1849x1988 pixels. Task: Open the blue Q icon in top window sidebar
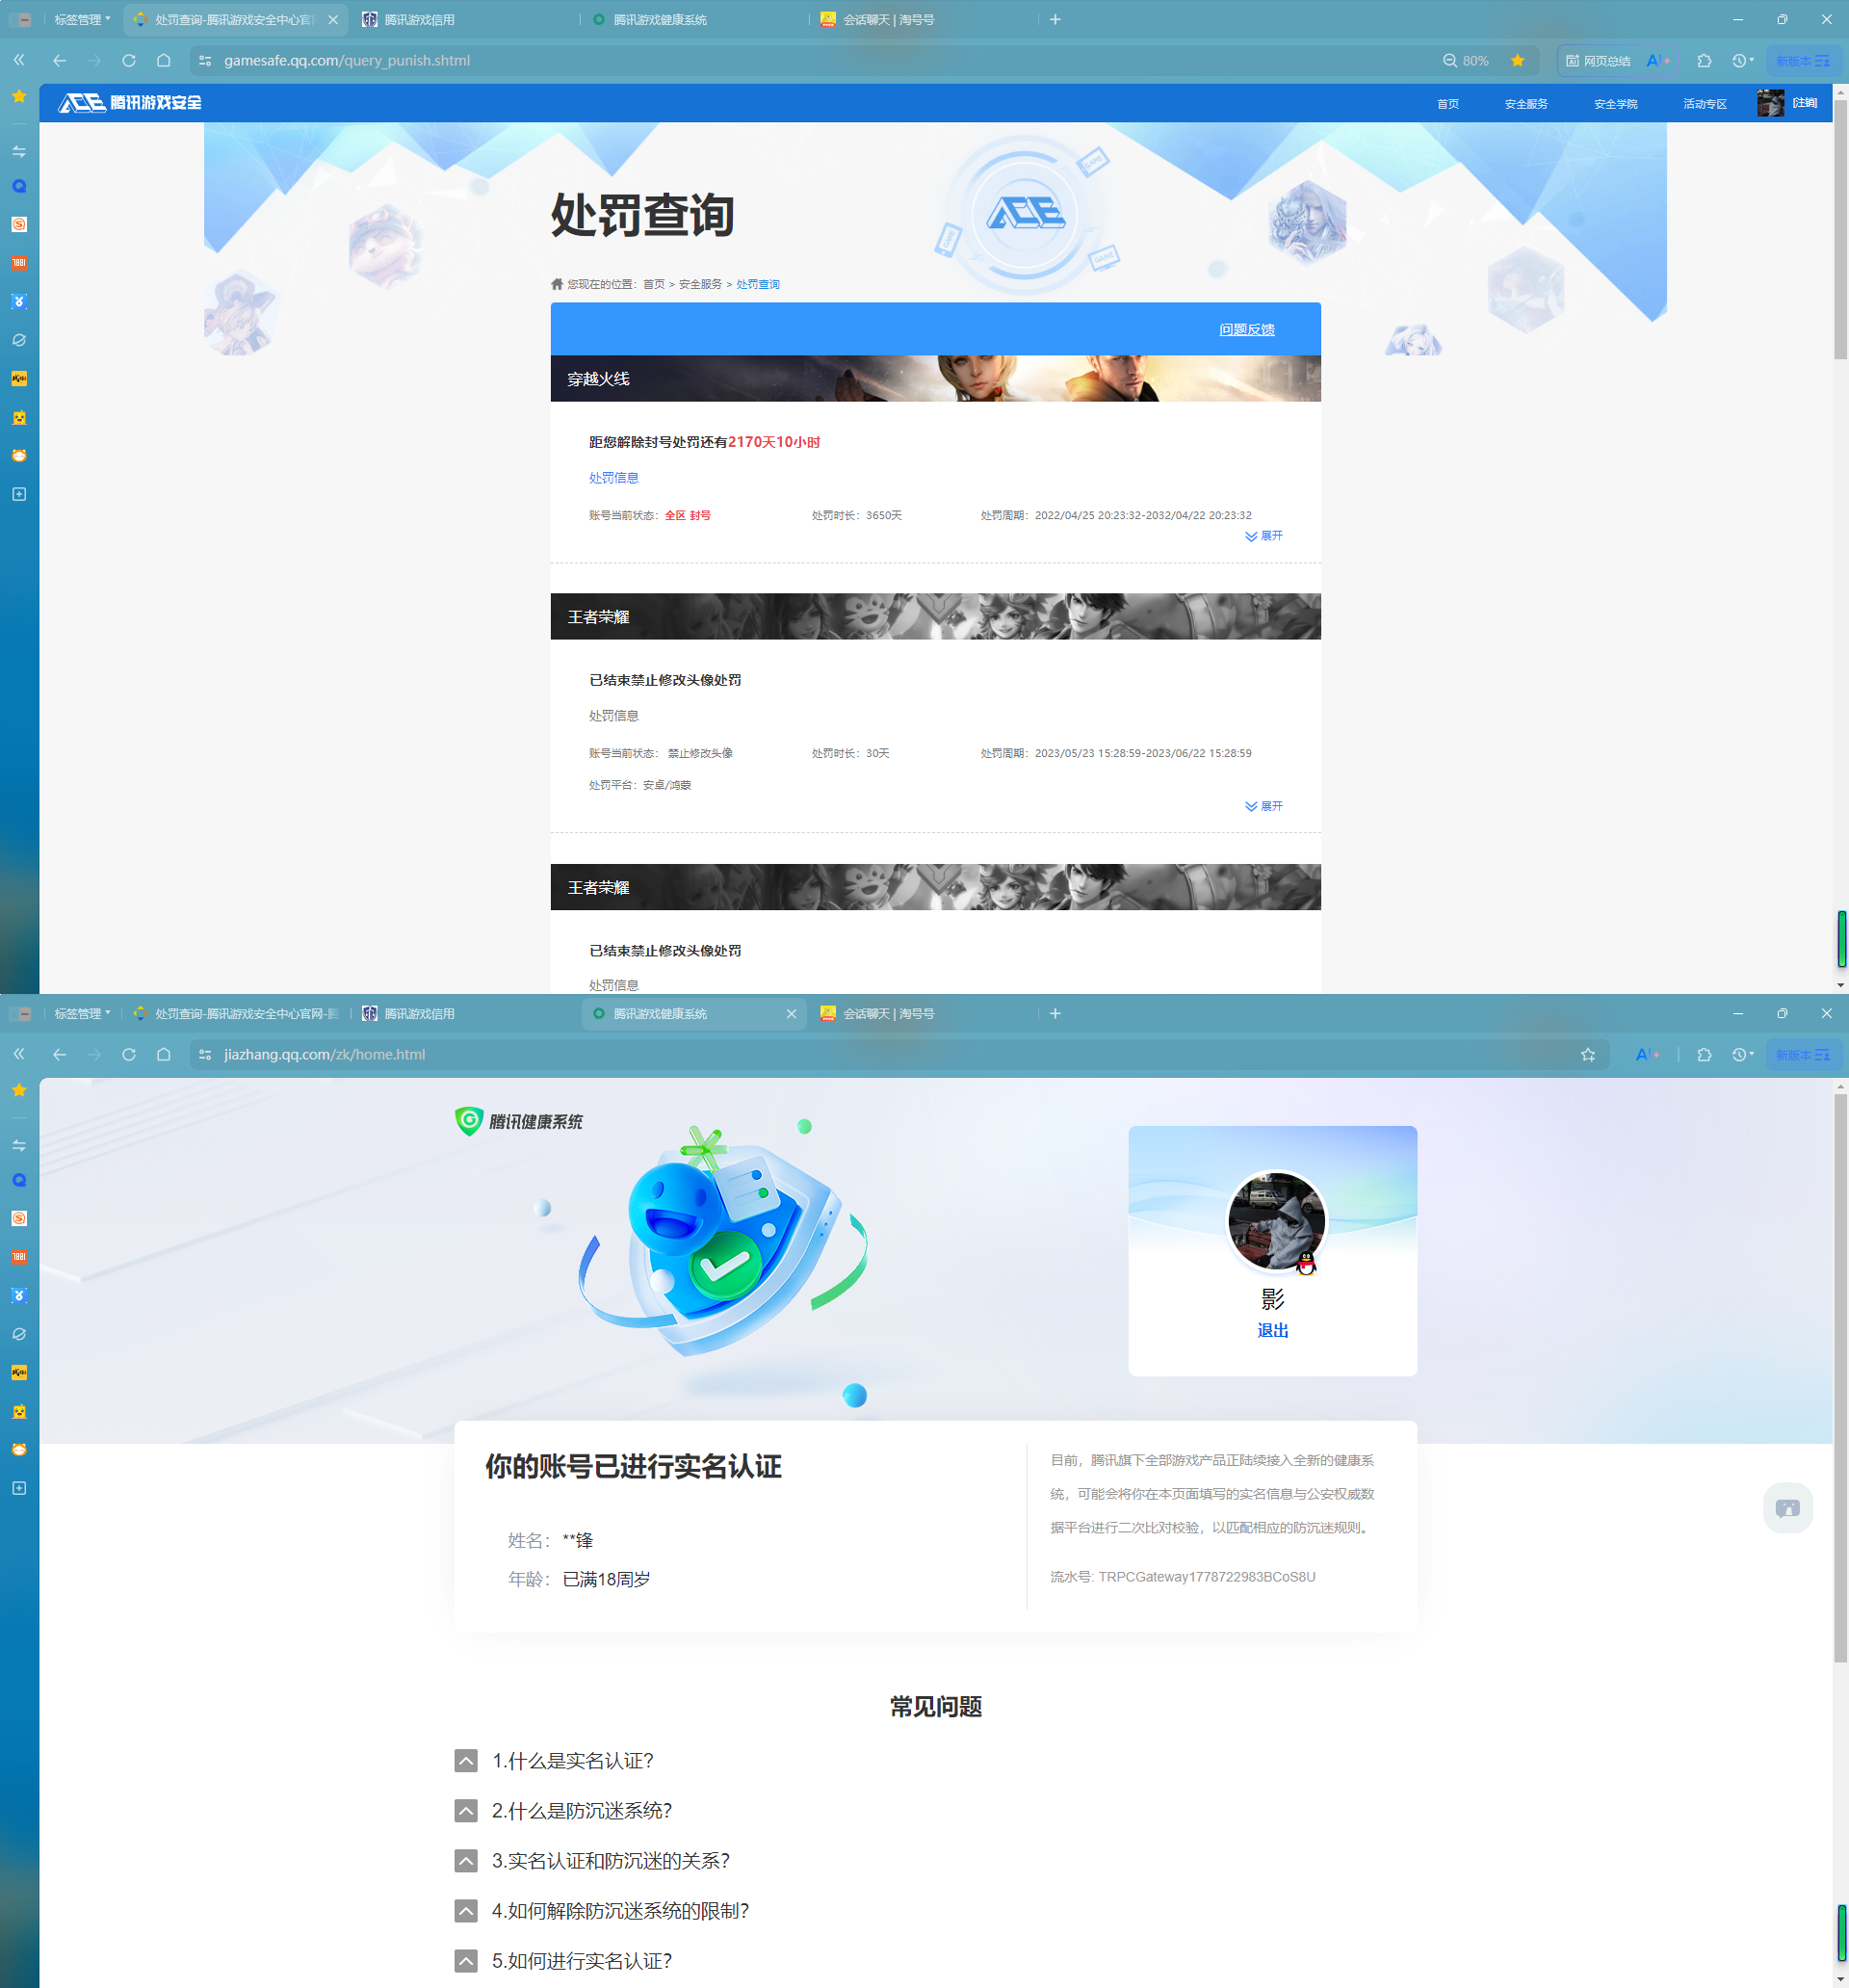pos(19,186)
